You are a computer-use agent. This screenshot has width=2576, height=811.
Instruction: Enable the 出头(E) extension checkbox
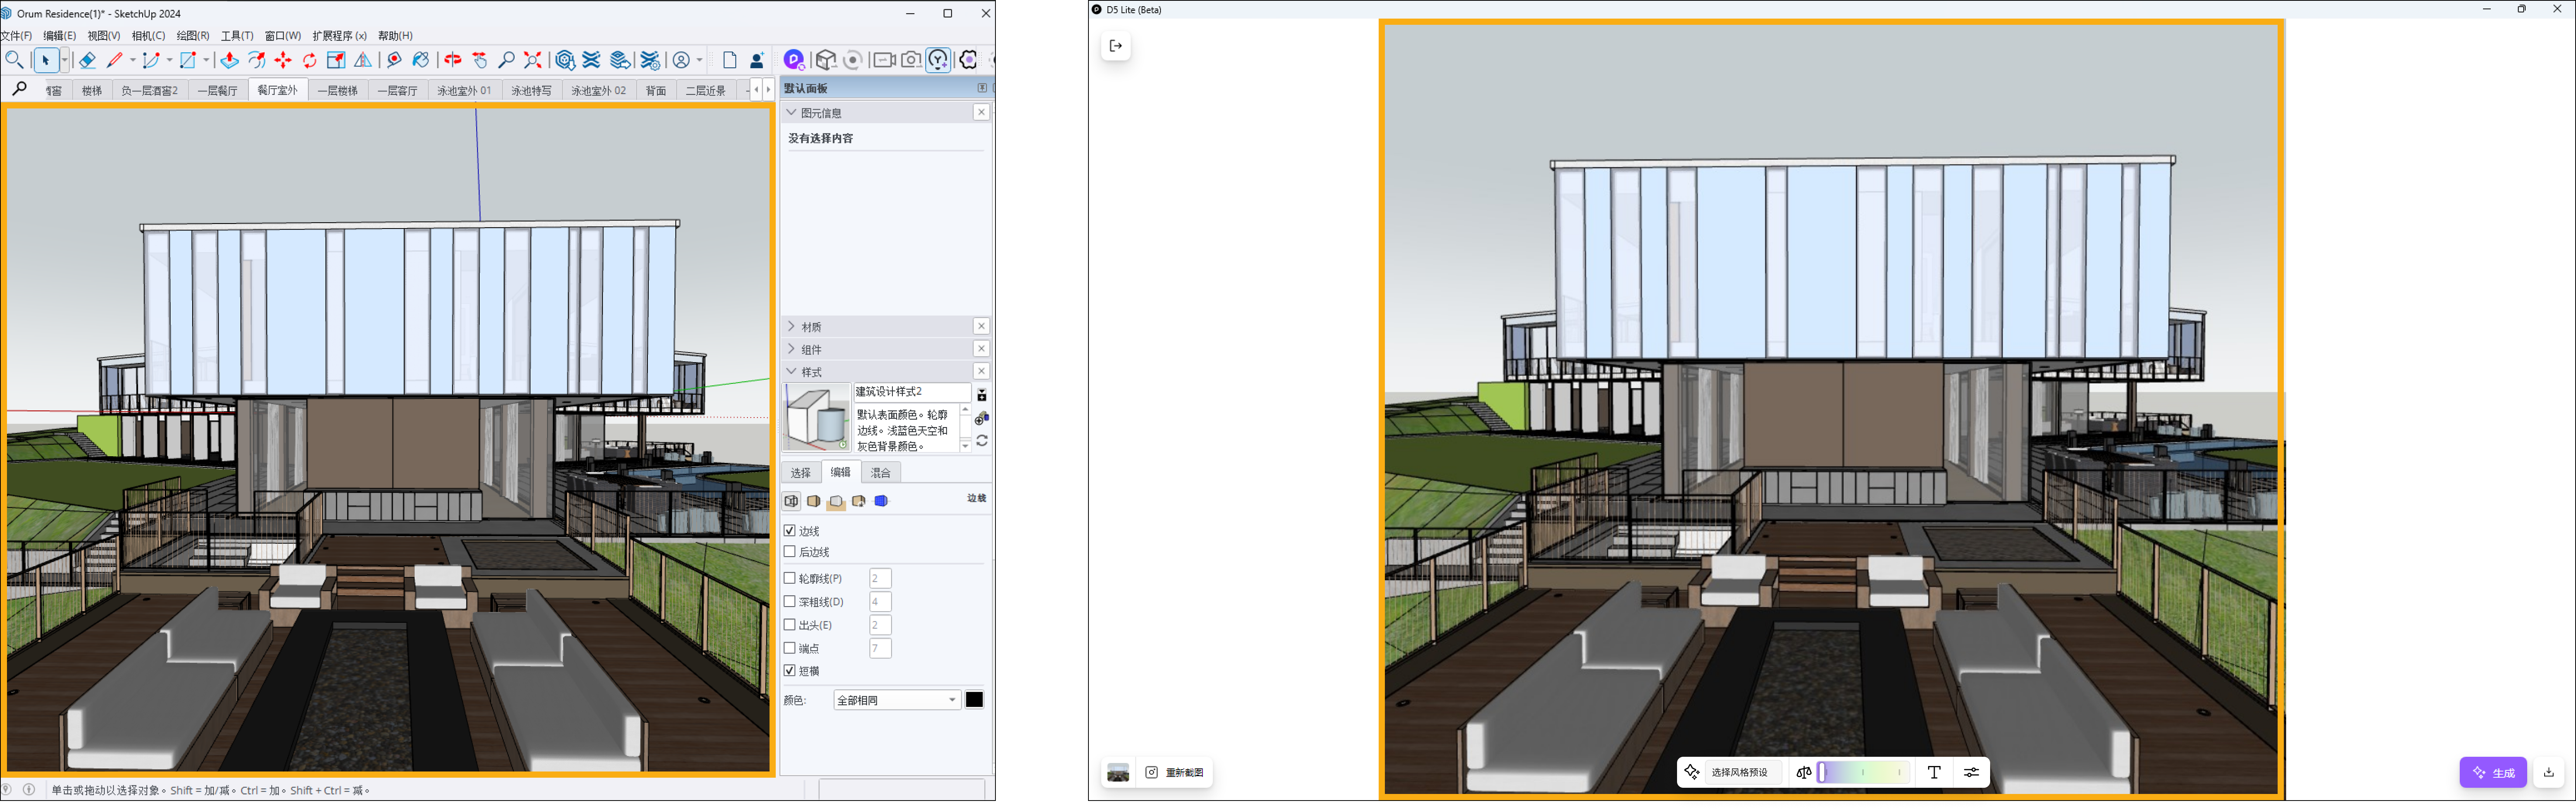click(790, 625)
